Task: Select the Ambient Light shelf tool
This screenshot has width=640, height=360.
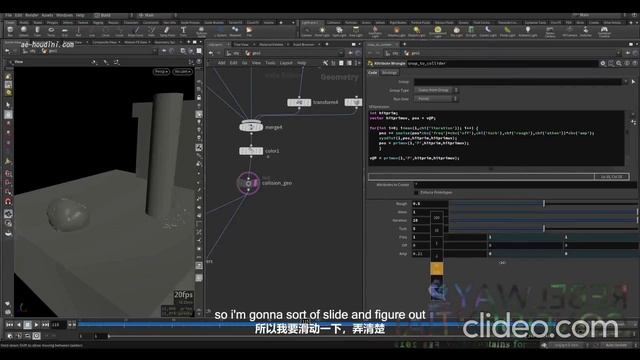Action: pyautogui.click(x=528, y=31)
